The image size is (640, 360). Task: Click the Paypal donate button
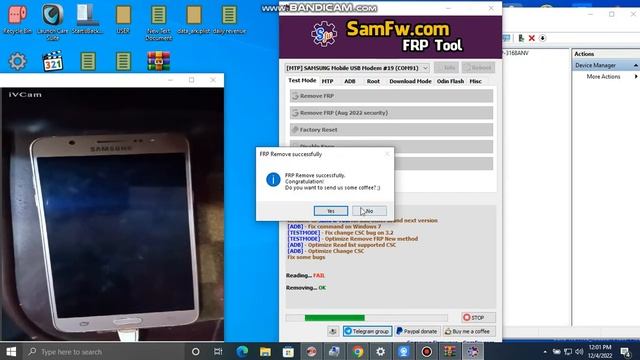click(417, 331)
